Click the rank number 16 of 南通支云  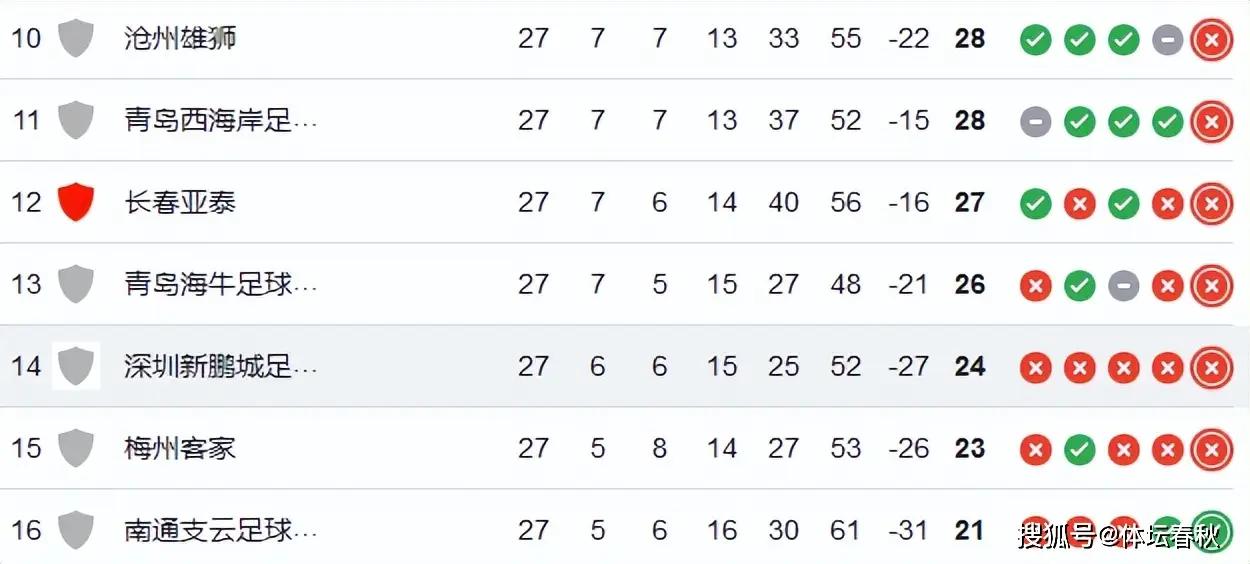click(x=26, y=530)
